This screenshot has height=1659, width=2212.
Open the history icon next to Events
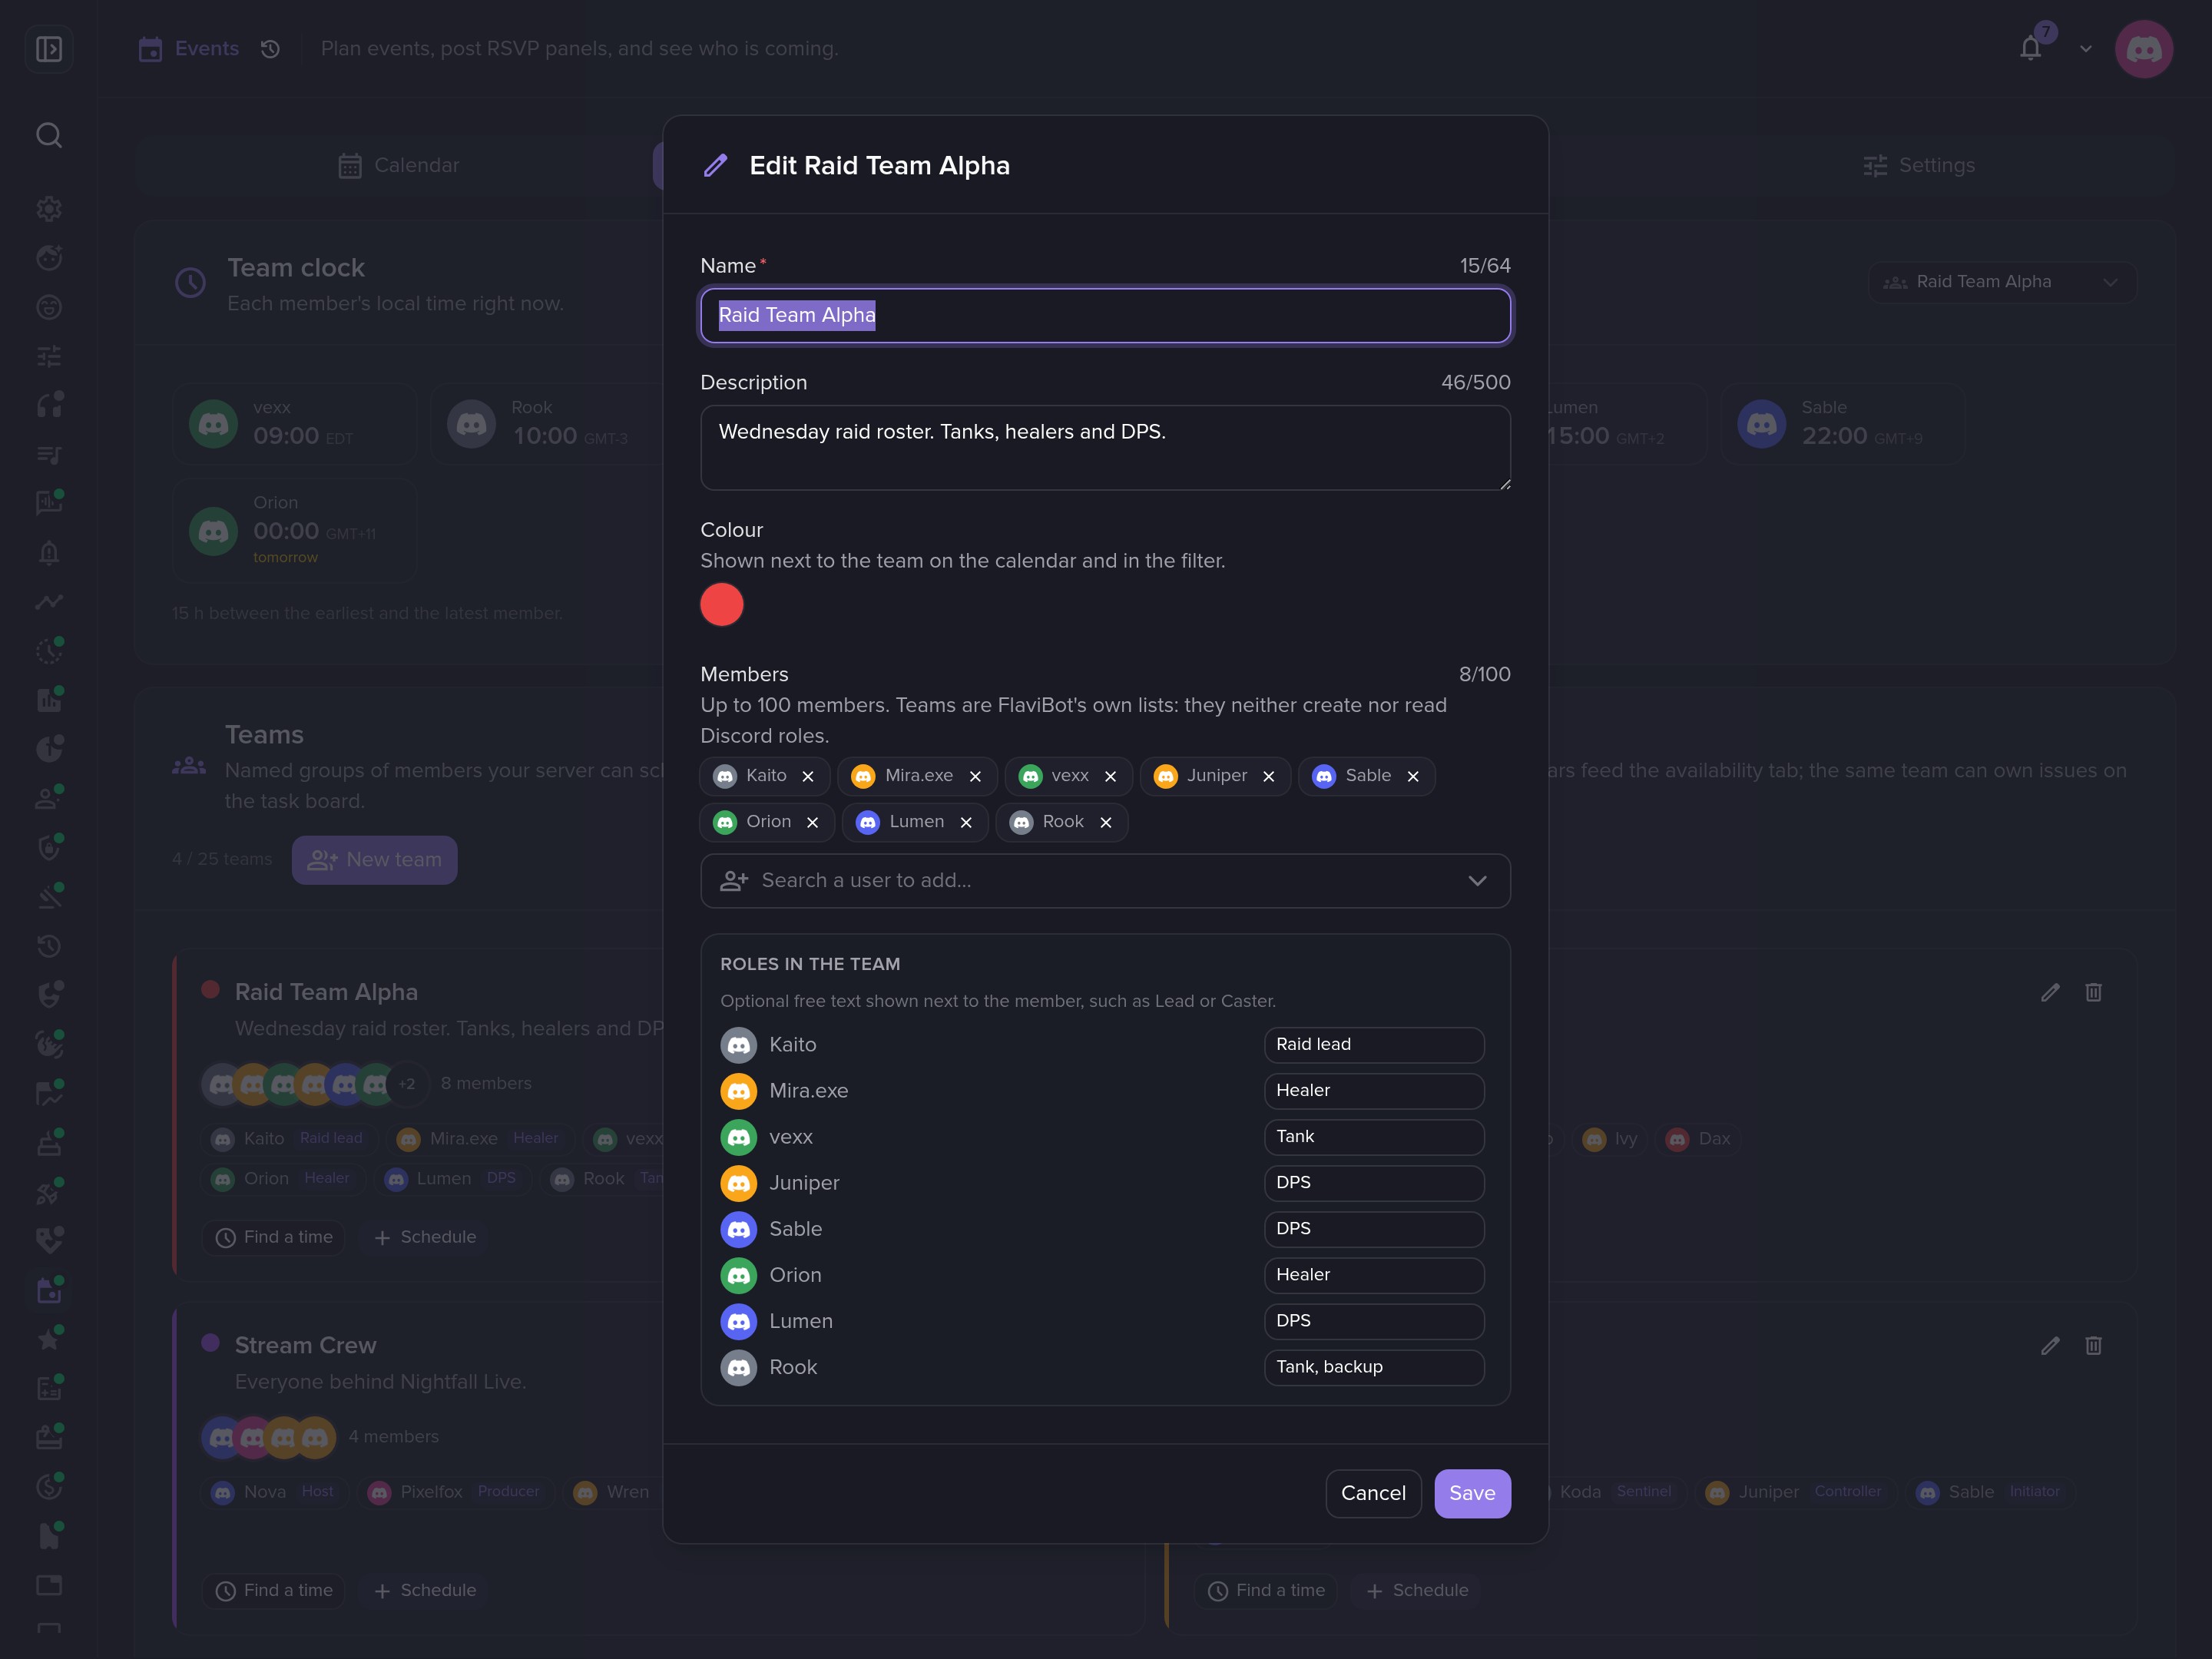[x=270, y=48]
